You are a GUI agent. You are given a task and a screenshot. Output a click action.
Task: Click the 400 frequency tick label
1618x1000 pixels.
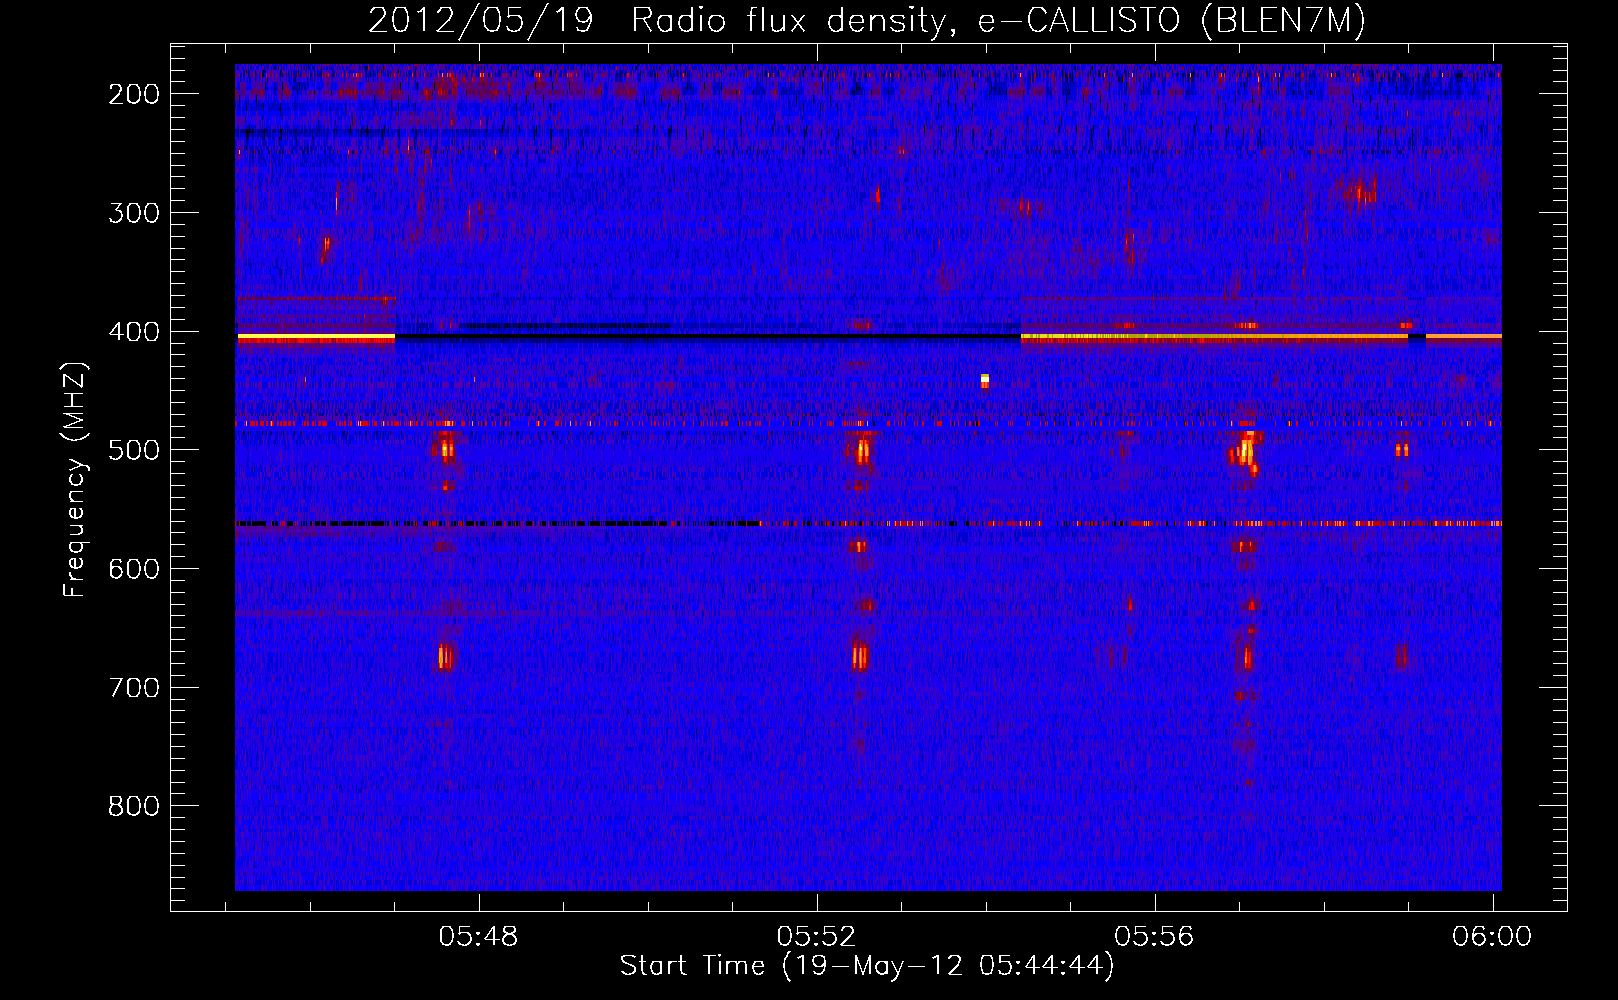tap(134, 332)
